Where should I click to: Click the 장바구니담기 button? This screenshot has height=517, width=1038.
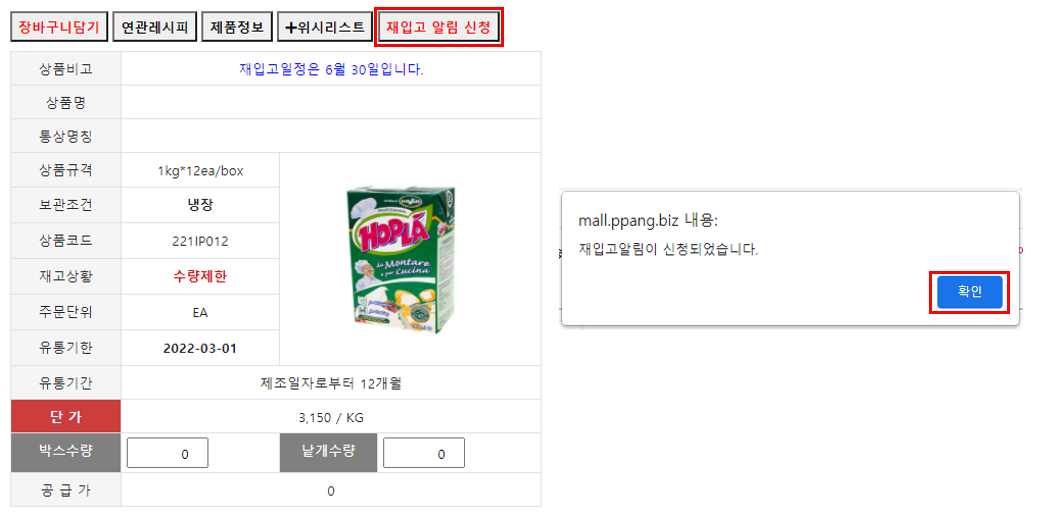pos(59,27)
